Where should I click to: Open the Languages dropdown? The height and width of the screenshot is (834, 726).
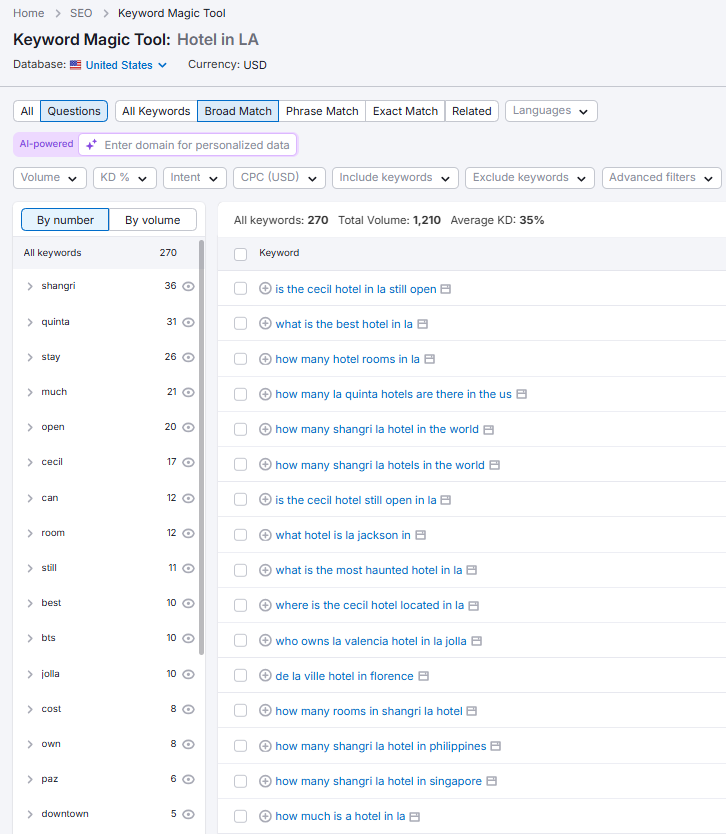point(551,111)
